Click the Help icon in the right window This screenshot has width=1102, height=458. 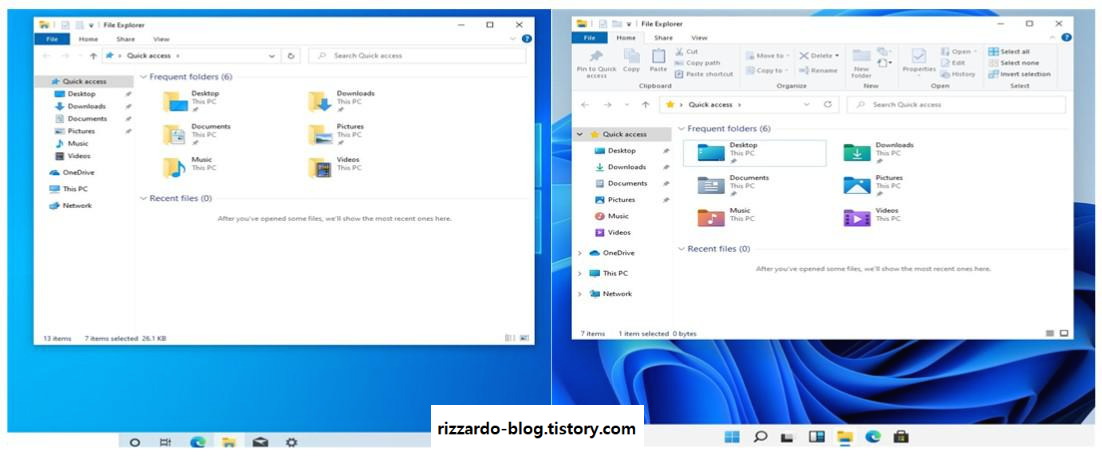click(x=1067, y=38)
